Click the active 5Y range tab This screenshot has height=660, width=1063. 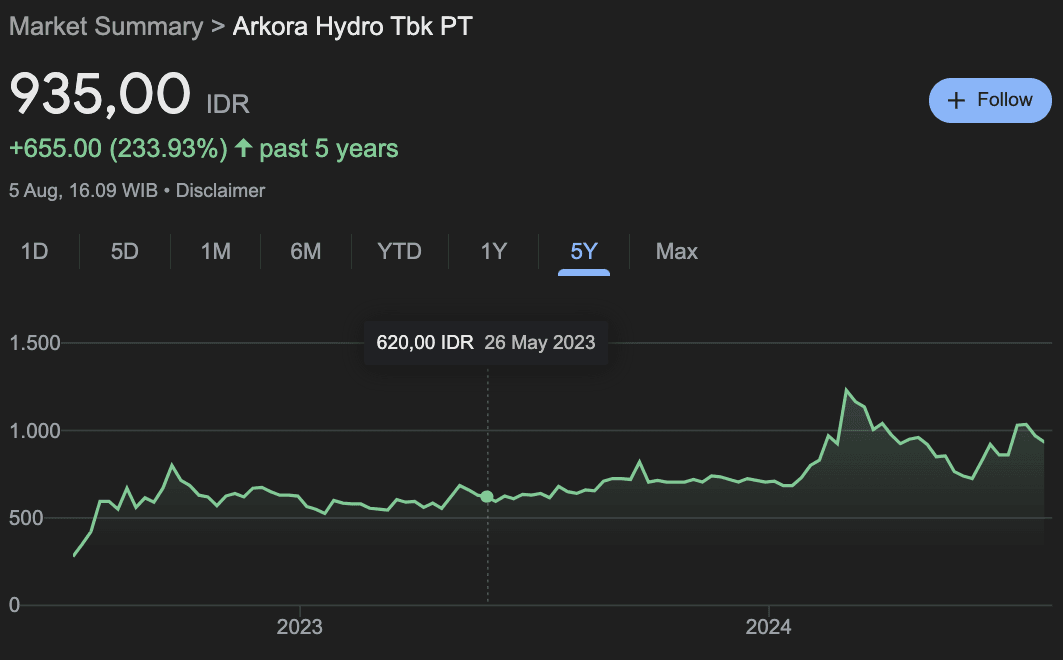point(584,251)
